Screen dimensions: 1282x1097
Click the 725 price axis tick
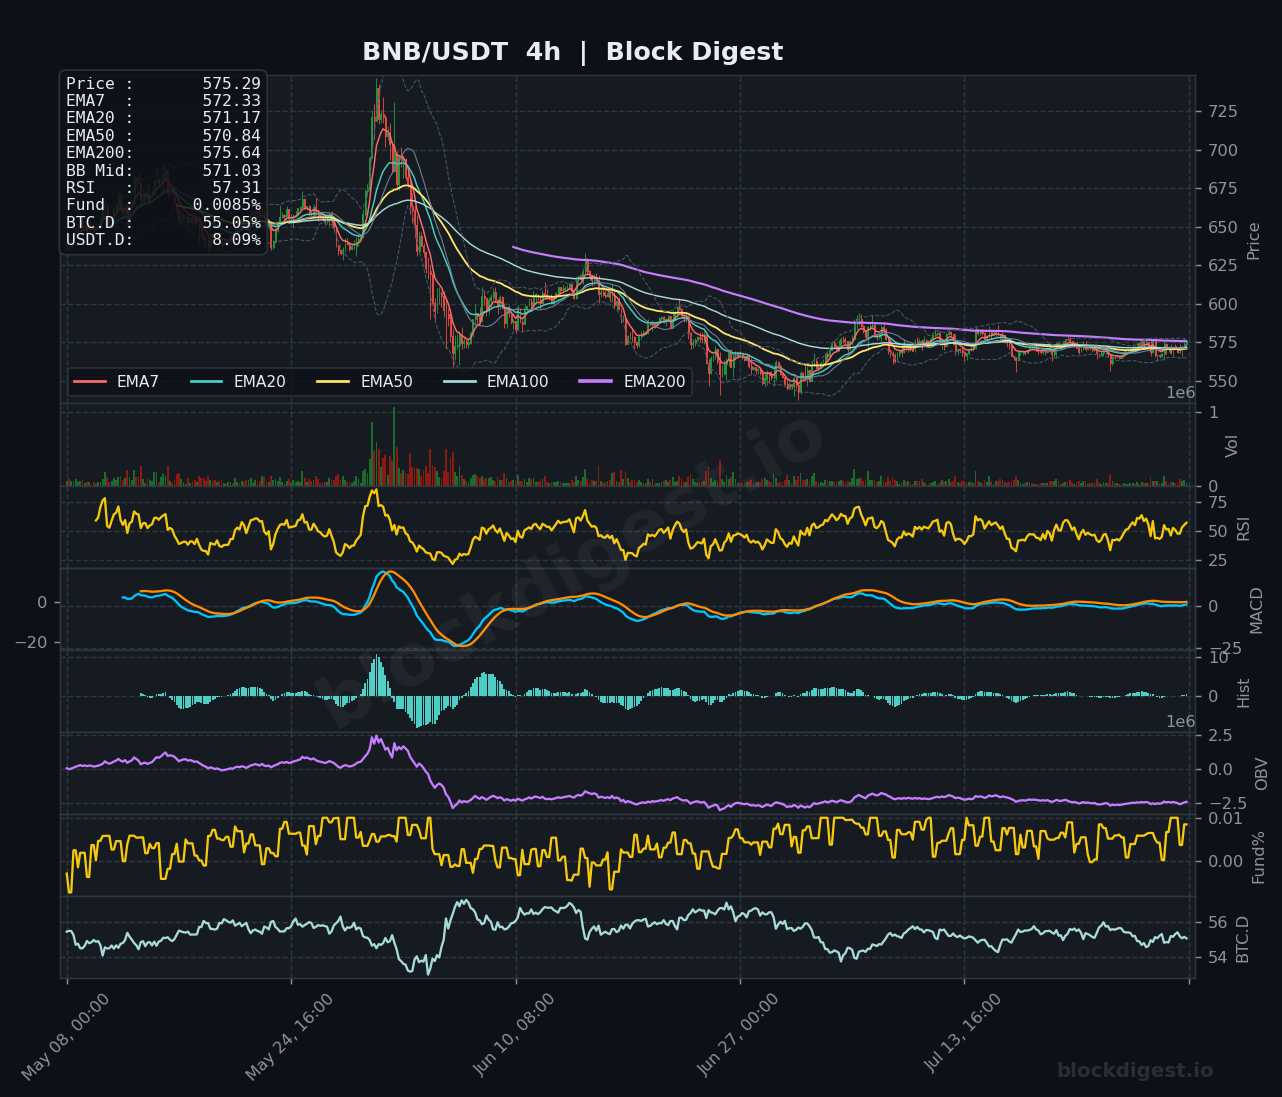1223,112
